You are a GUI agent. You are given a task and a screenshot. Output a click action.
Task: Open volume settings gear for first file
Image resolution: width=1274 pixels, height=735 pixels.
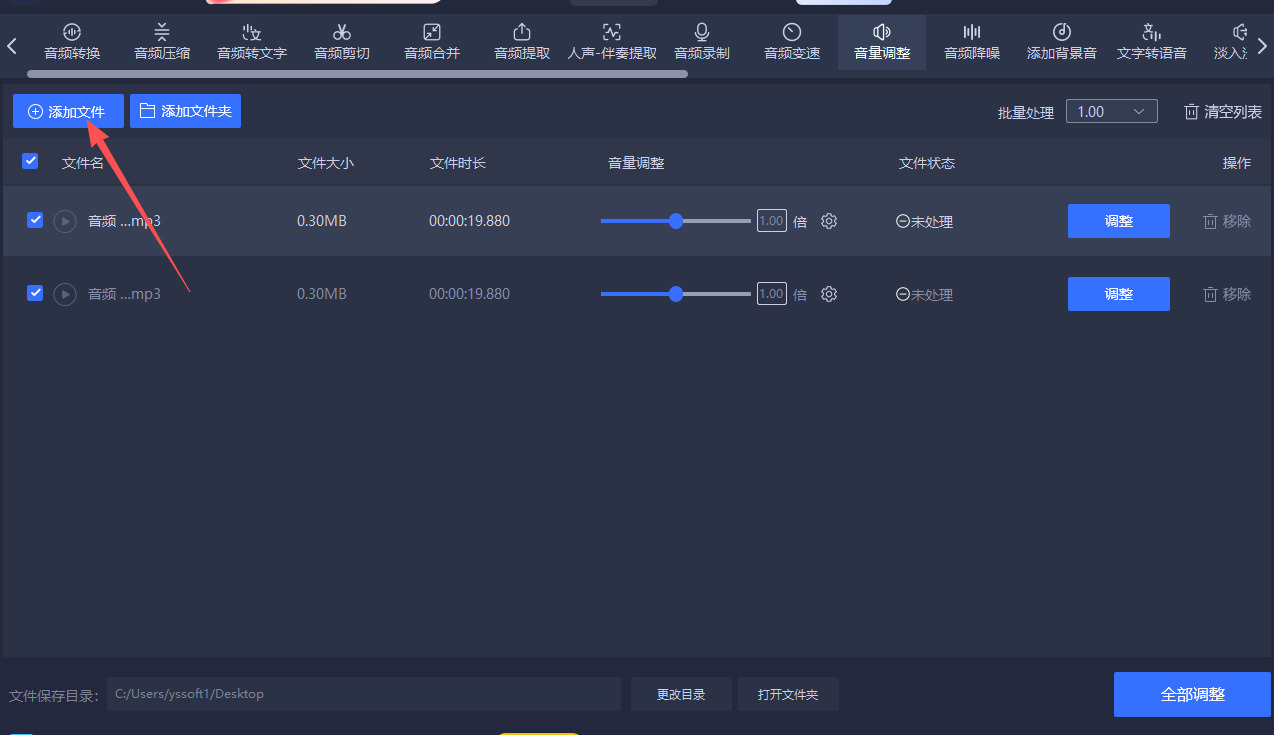point(829,221)
